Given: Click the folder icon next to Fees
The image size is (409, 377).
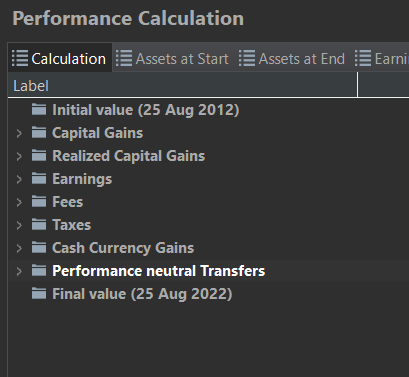Looking at the screenshot, I should (x=39, y=201).
